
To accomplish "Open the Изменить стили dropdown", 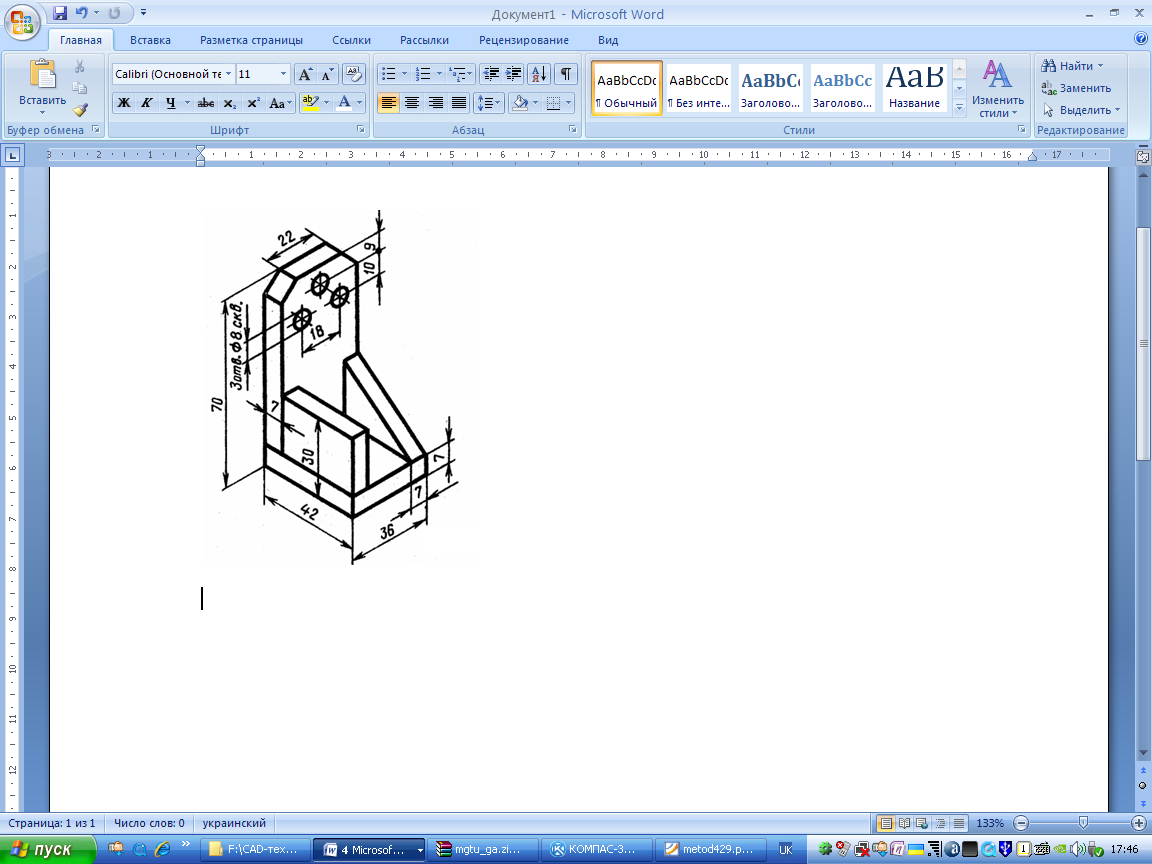I will [998, 90].
